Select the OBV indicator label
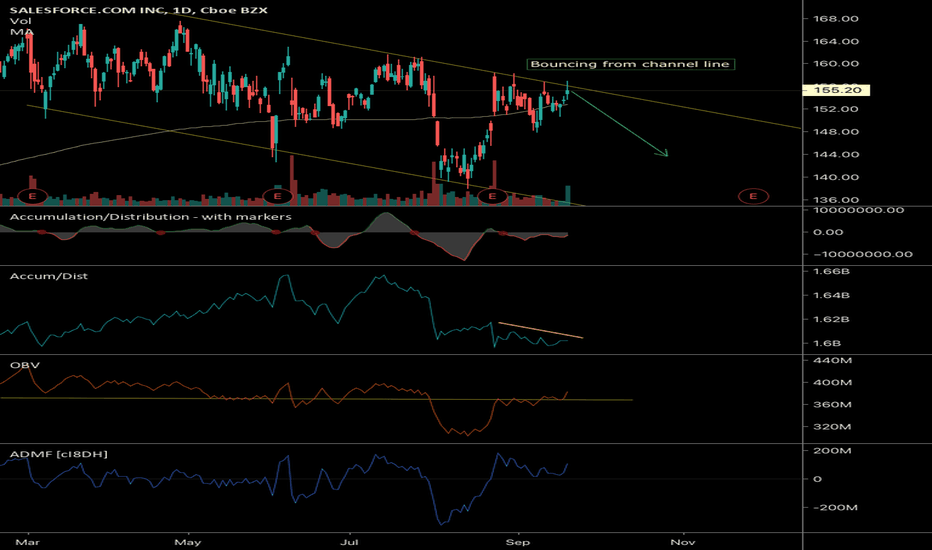The width and height of the screenshot is (932, 550). tap(25, 365)
